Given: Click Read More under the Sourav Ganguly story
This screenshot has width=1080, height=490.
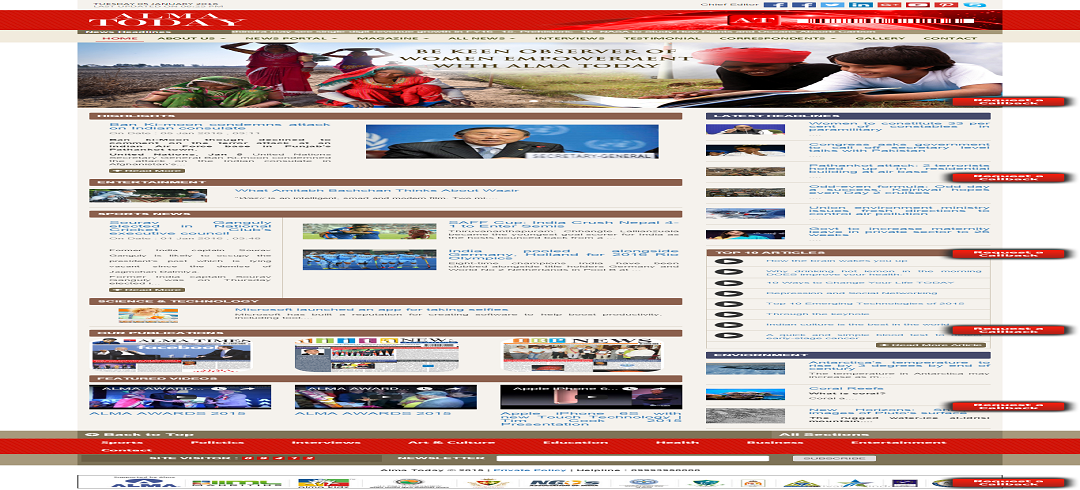Looking at the screenshot, I should 147,289.
